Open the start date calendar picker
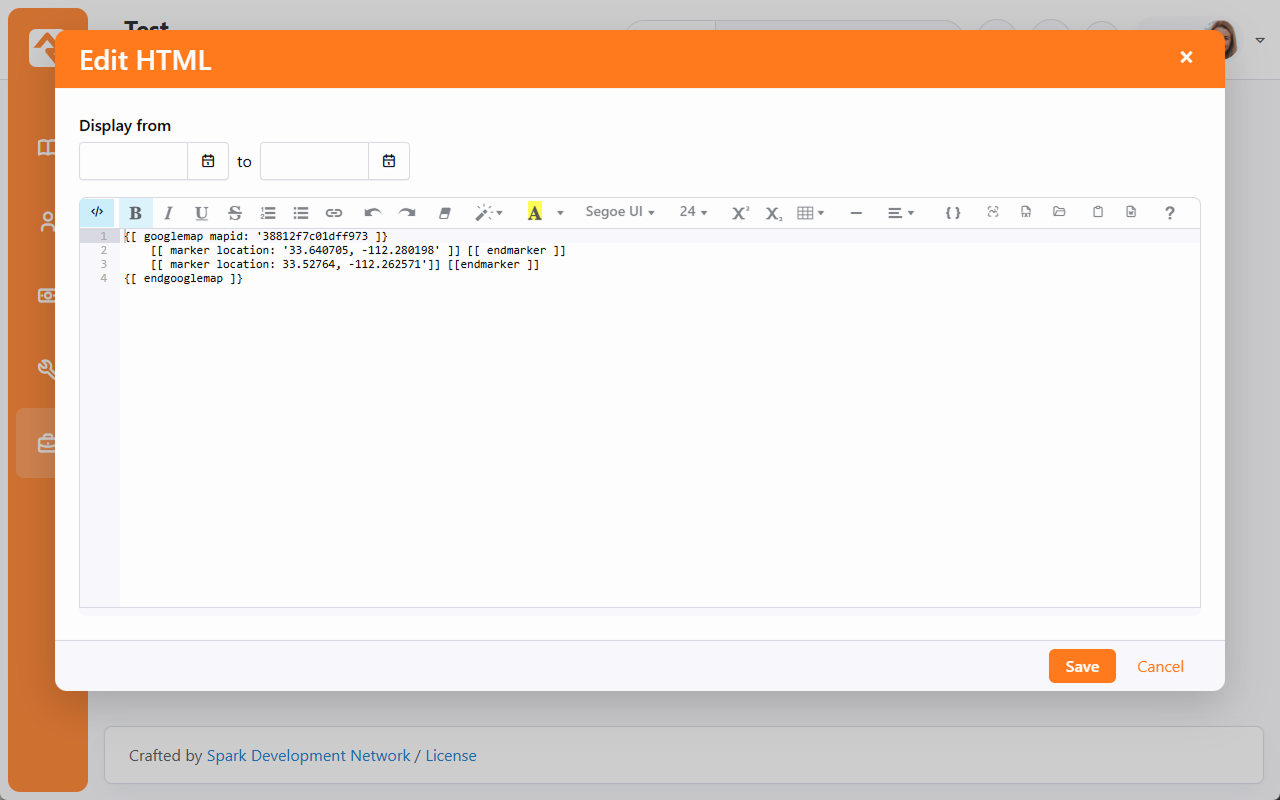Image resolution: width=1280 pixels, height=800 pixels. (208, 161)
